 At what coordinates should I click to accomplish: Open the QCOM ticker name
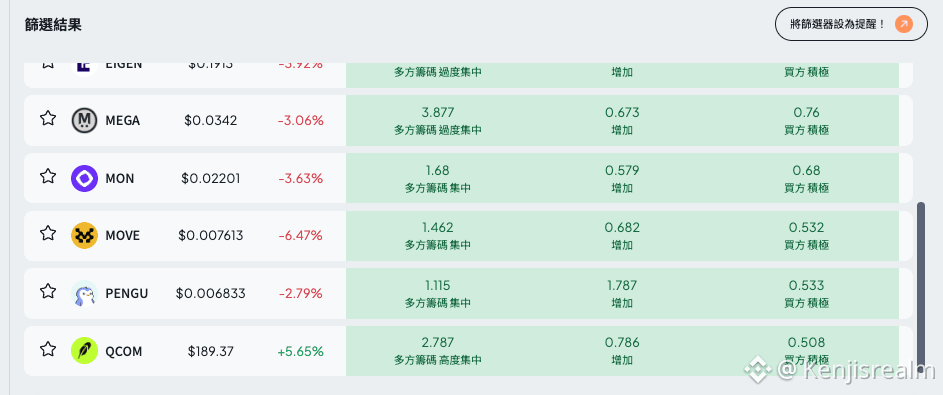click(124, 352)
